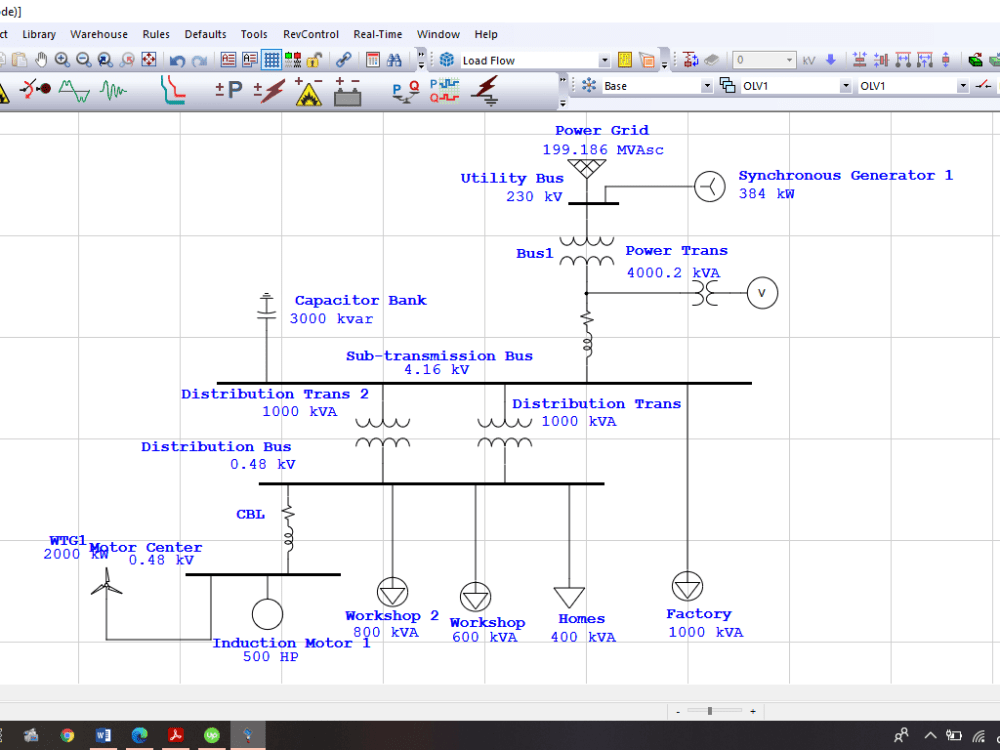Open the Library menu
Screen dimensions: 1000x750
coord(39,34)
